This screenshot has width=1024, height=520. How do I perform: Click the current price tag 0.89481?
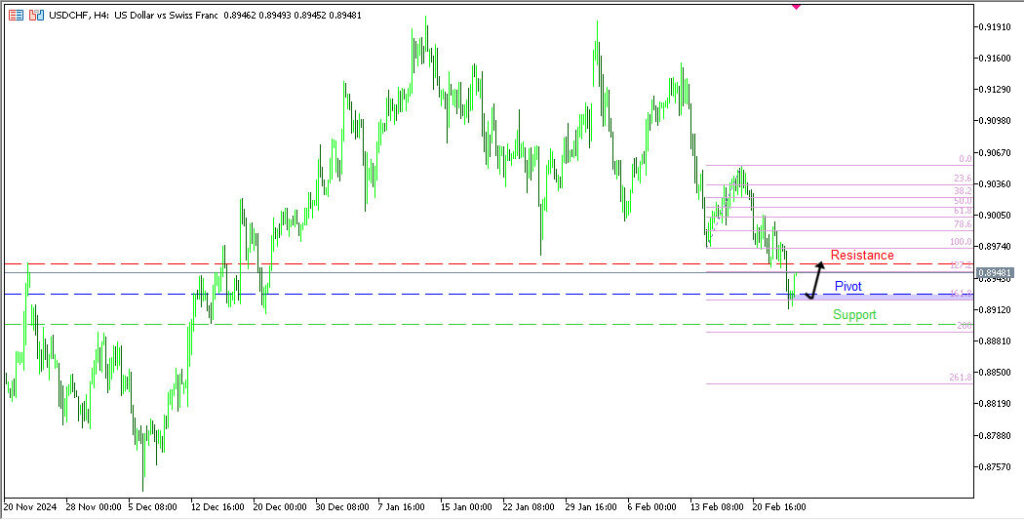(995, 273)
